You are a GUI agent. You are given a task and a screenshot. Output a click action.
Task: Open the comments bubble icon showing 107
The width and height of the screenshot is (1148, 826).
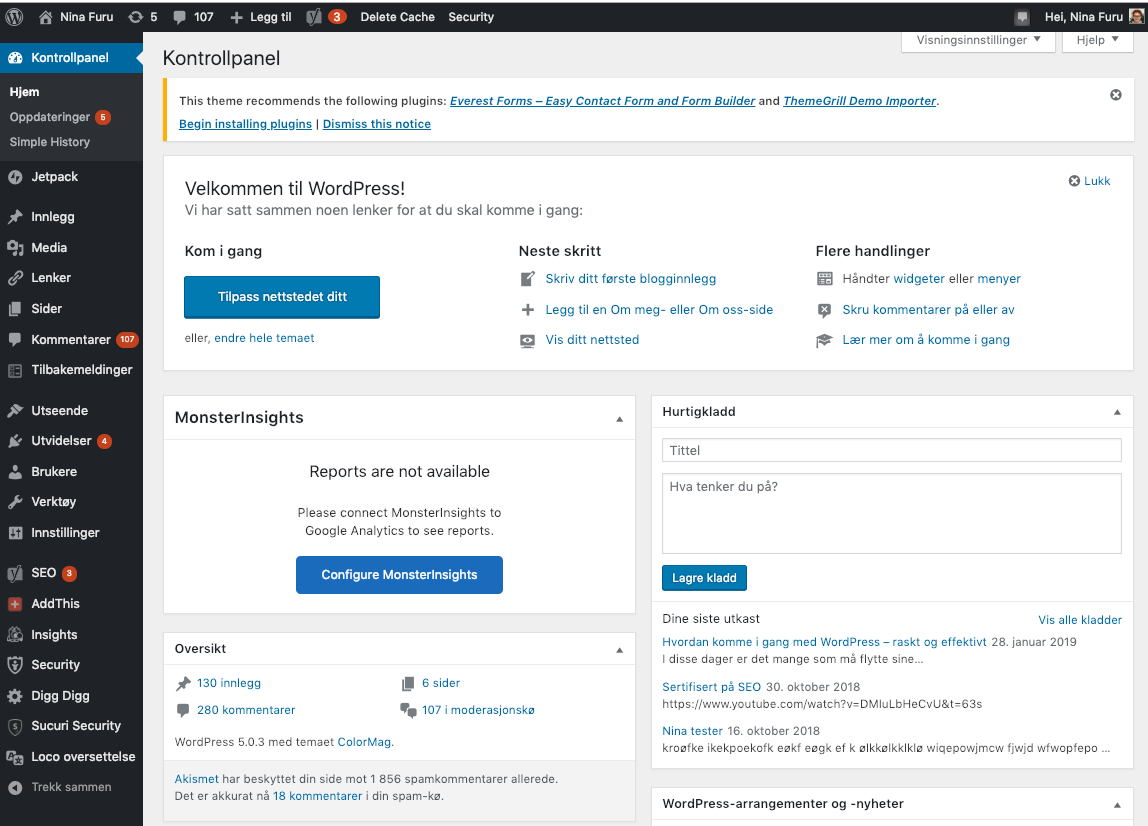(x=179, y=17)
